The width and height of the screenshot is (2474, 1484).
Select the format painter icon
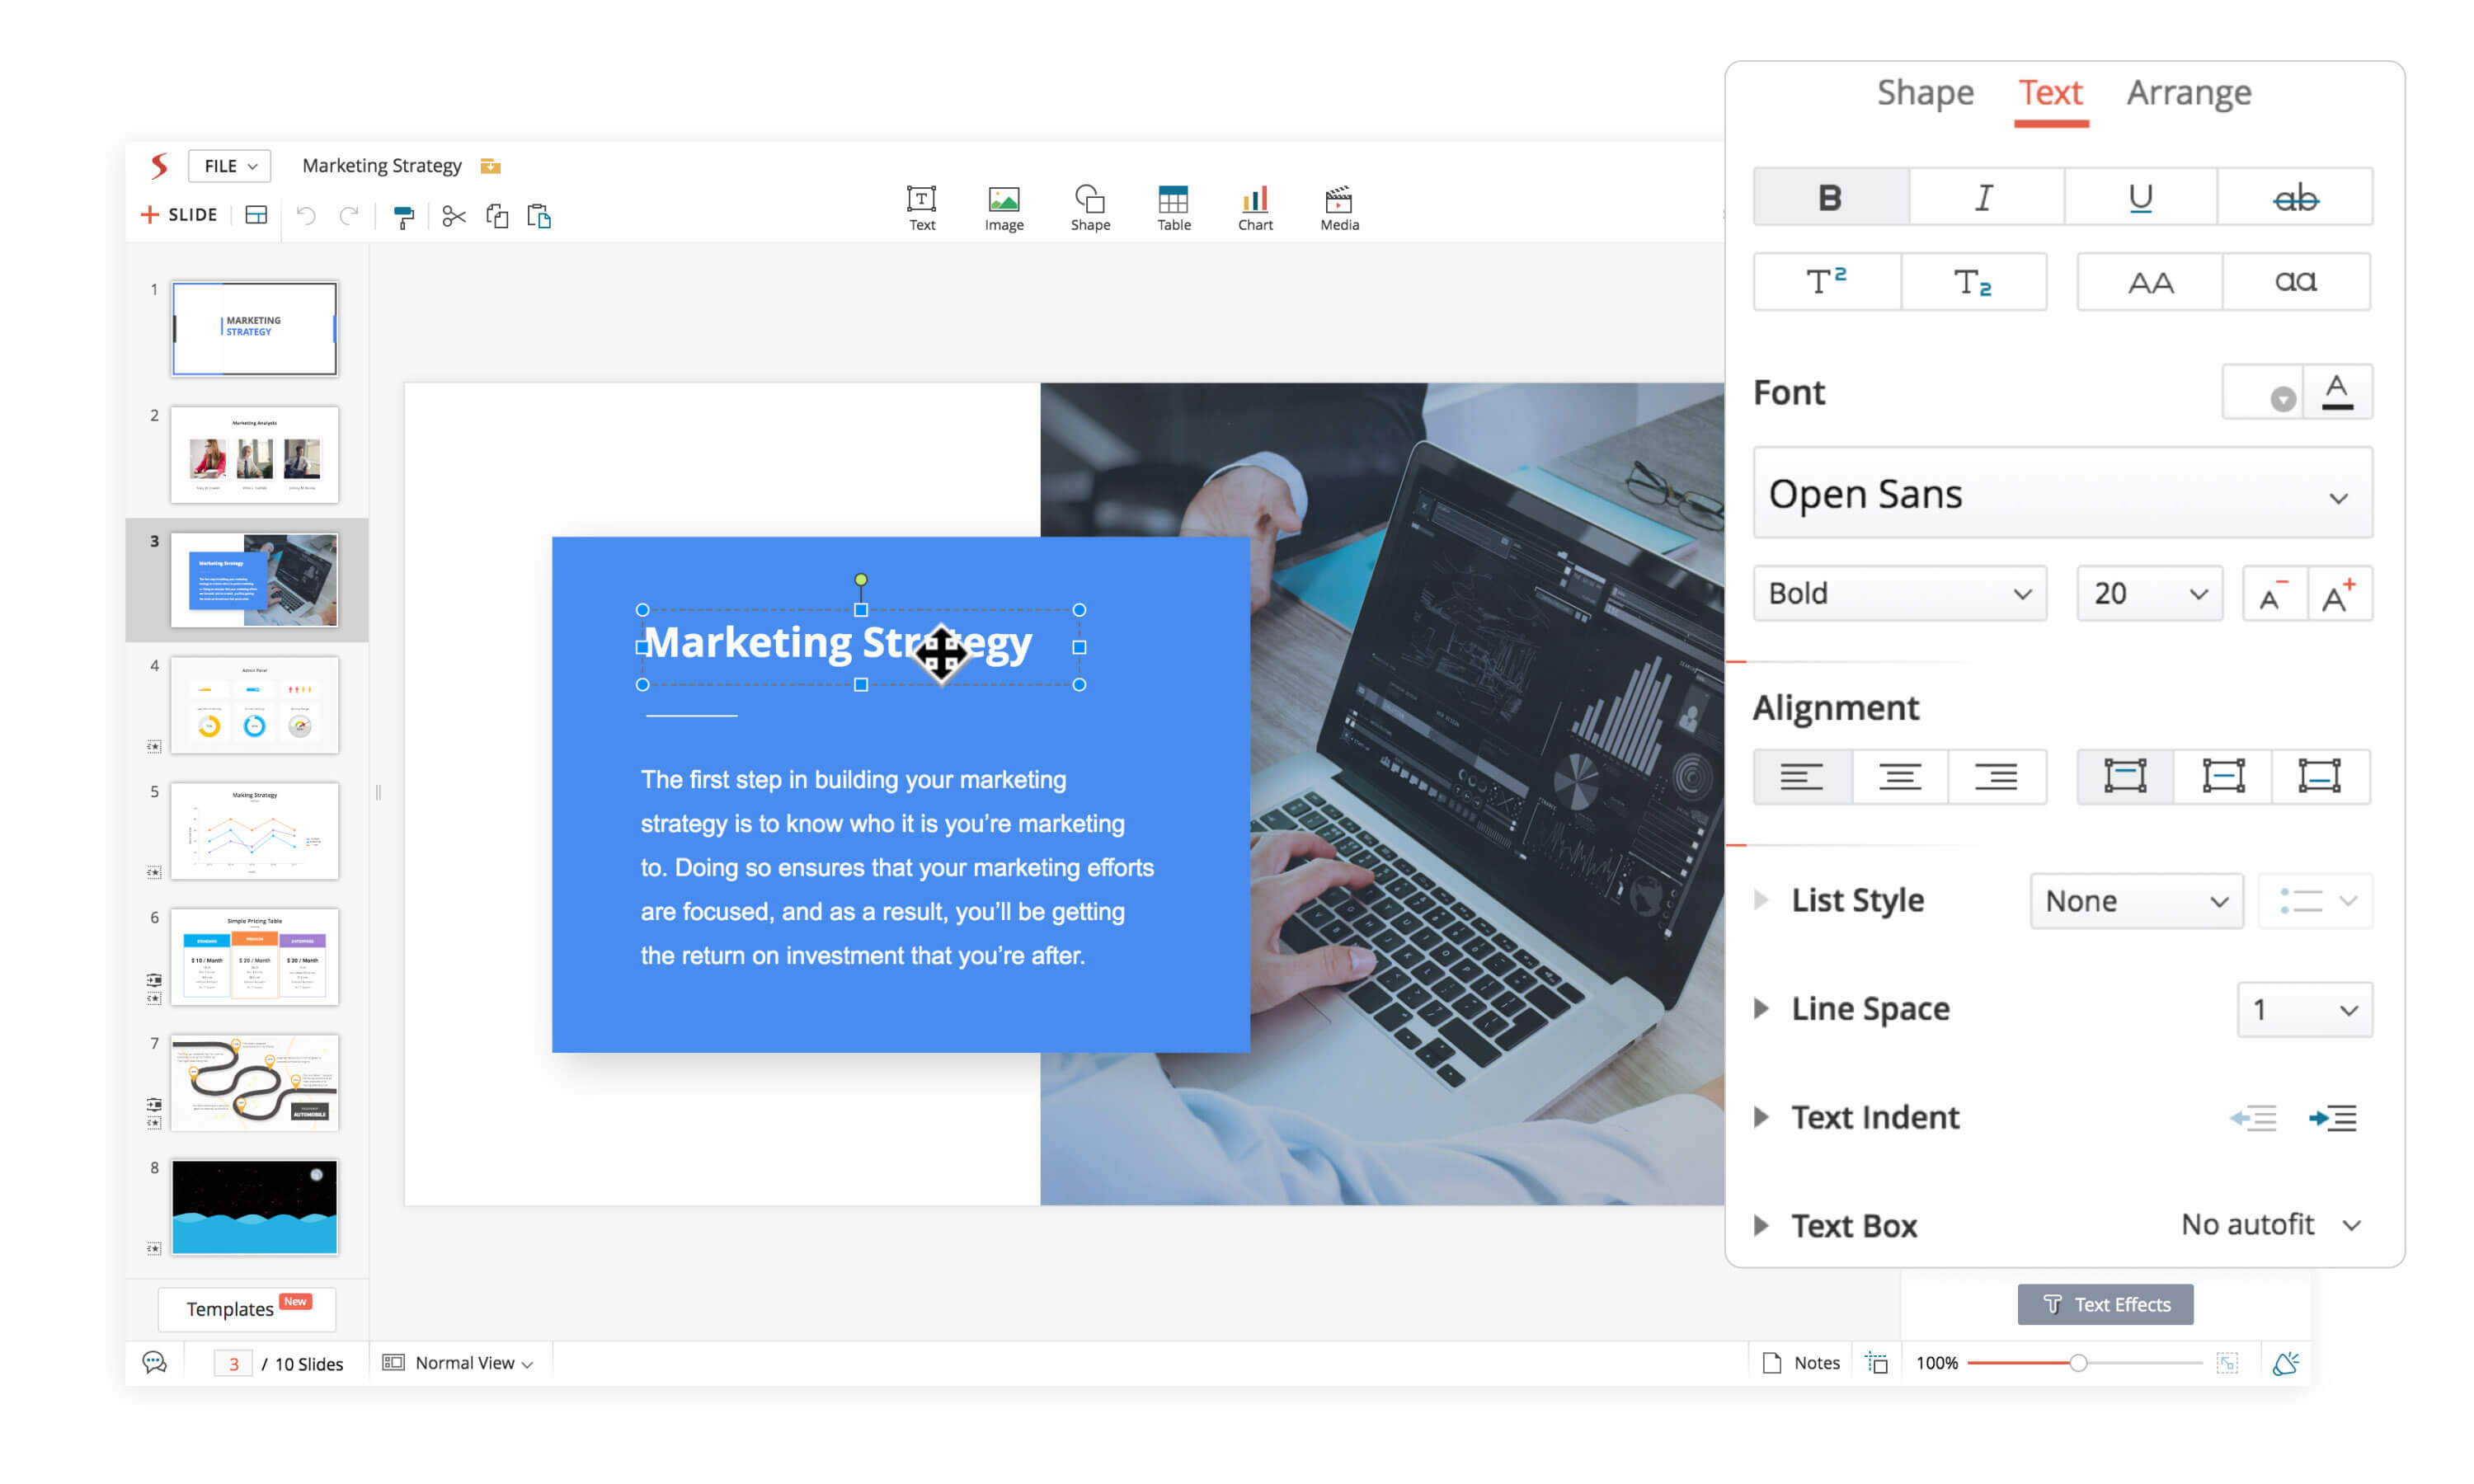tap(403, 216)
